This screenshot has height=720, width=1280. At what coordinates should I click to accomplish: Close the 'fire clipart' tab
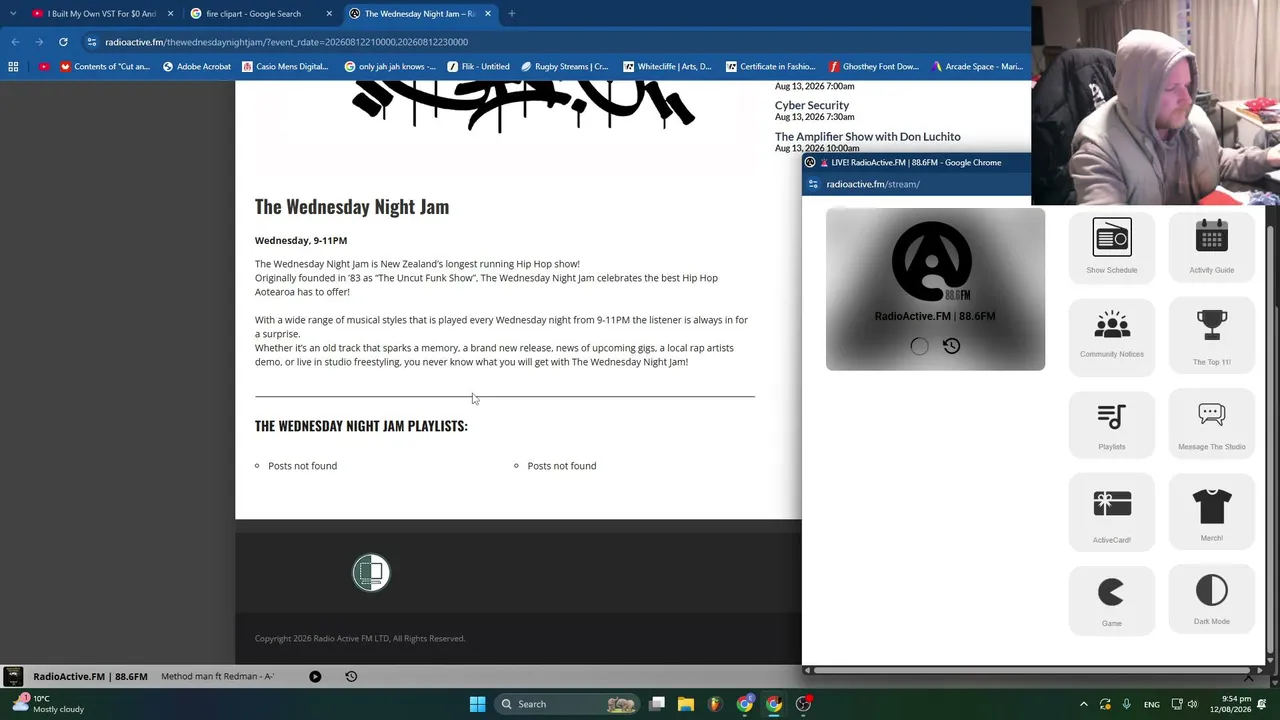[329, 14]
